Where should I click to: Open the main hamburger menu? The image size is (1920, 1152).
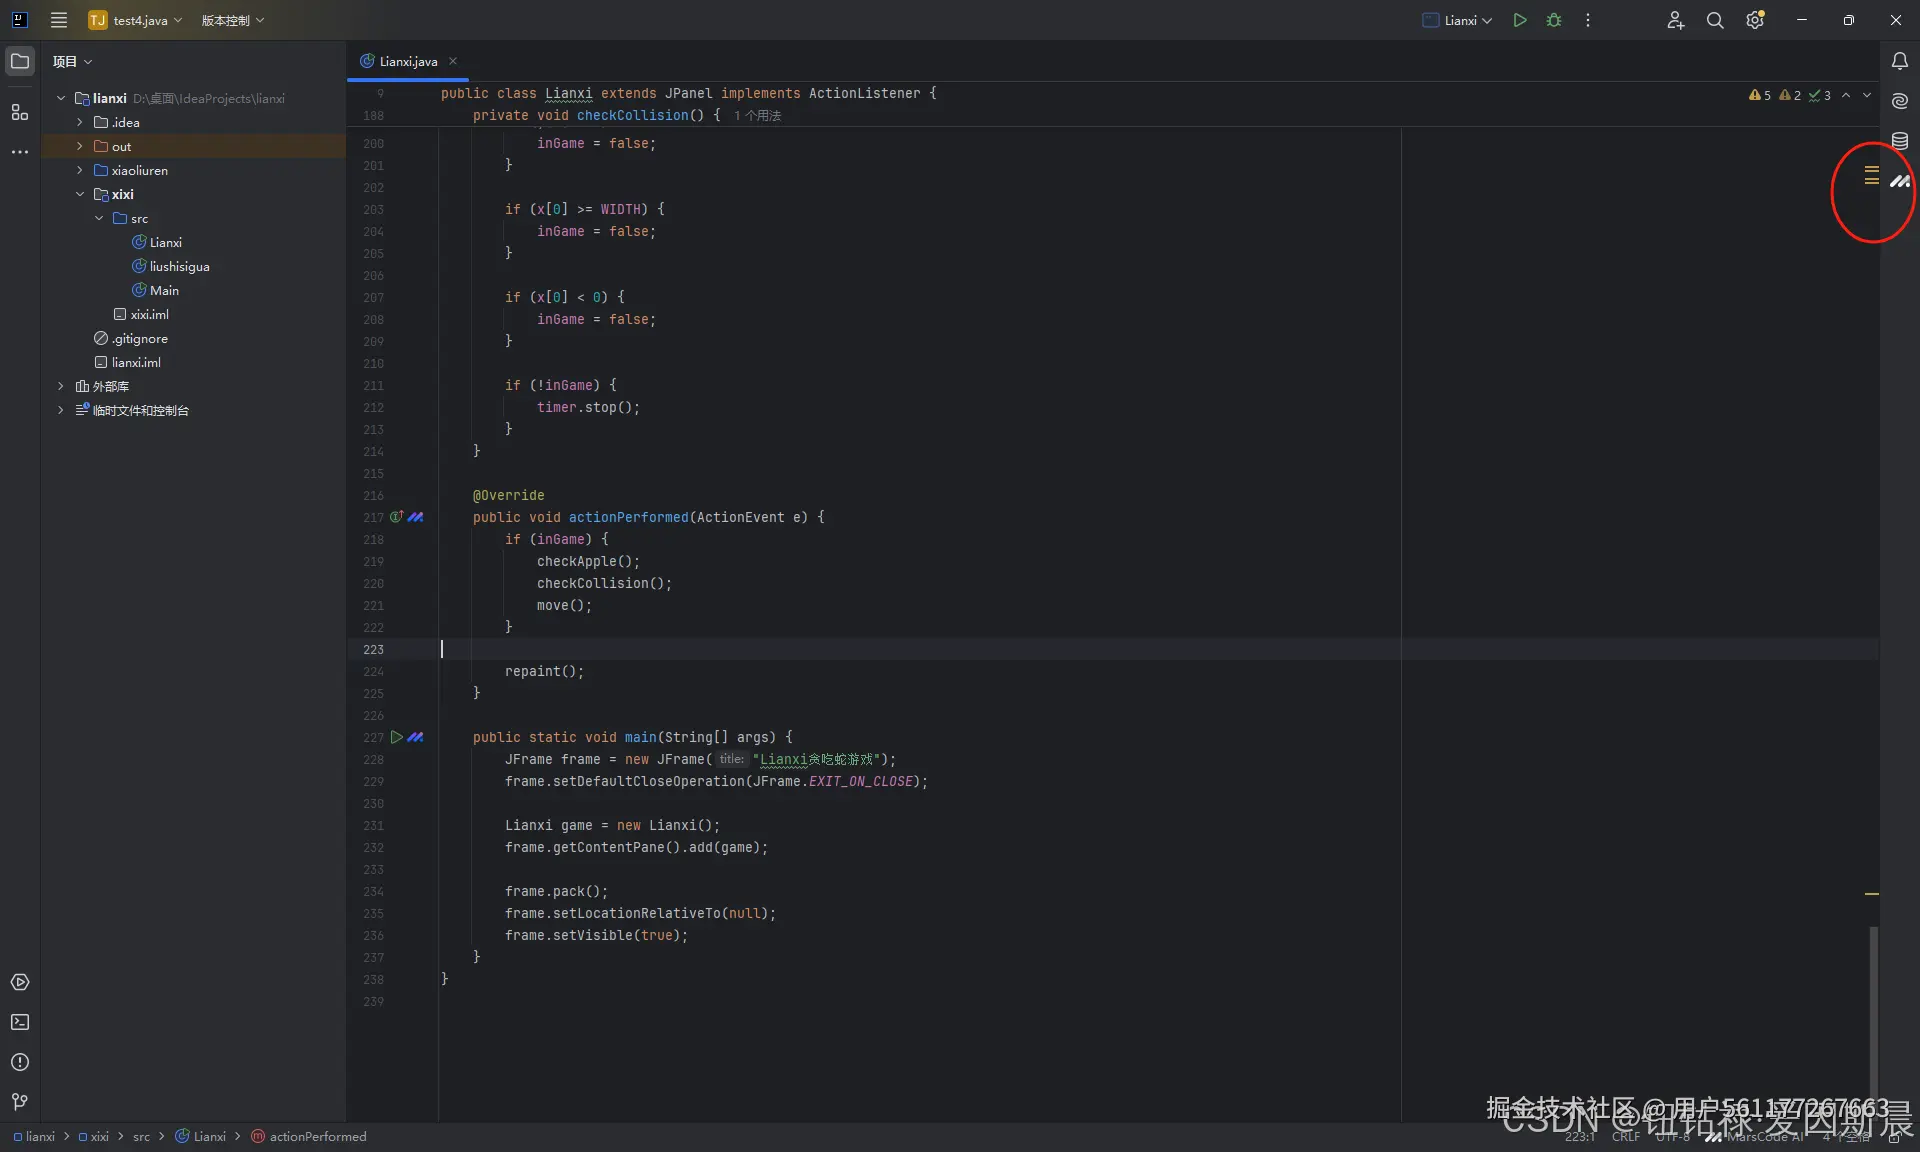click(x=59, y=20)
